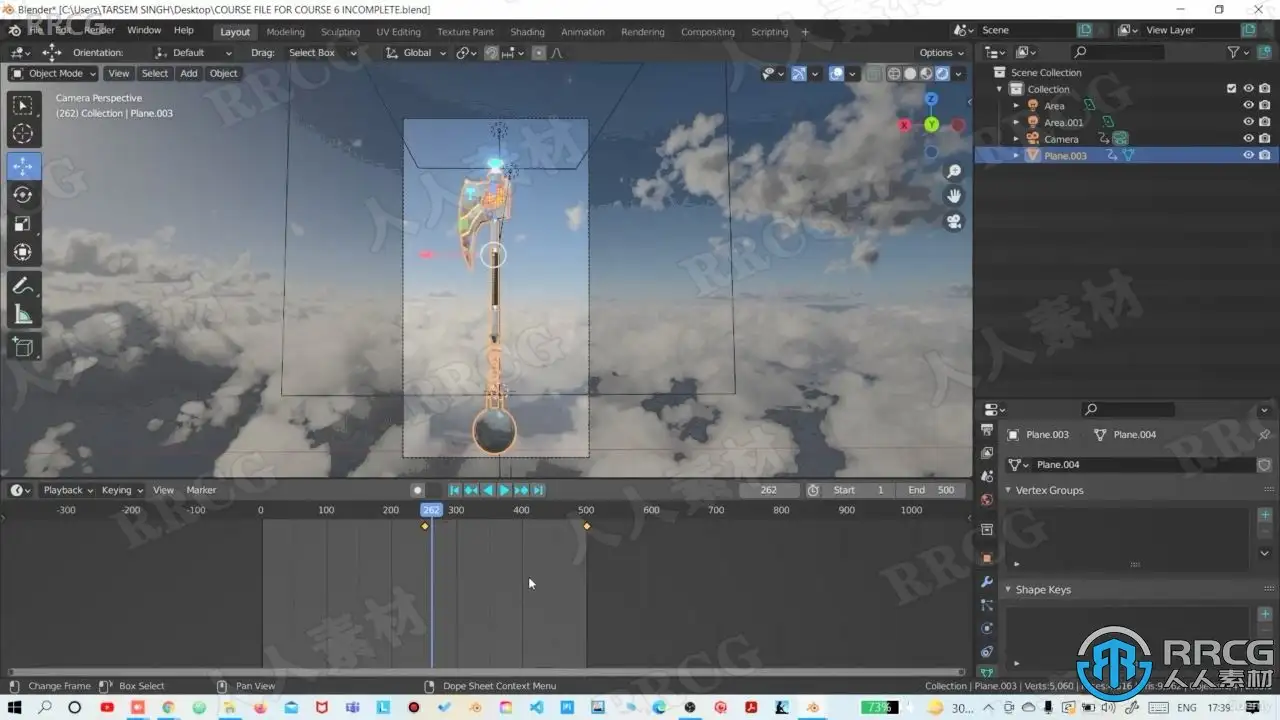This screenshot has width=1280, height=720.
Task: Open the Modifier wrench properties tab
Action: [987, 582]
